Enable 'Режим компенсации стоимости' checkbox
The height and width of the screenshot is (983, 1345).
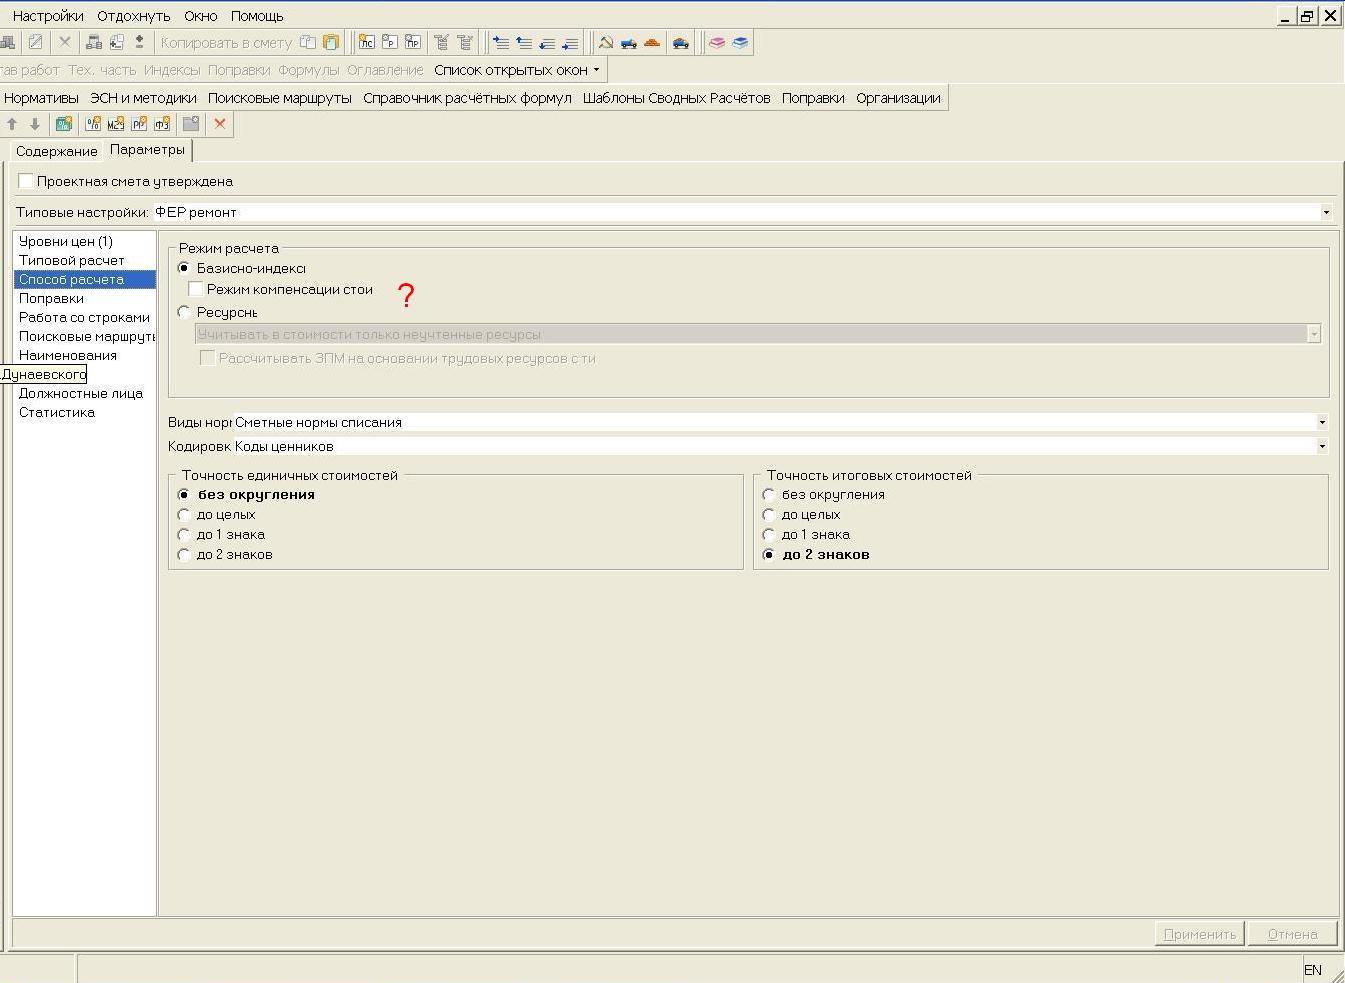click(196, 289)
